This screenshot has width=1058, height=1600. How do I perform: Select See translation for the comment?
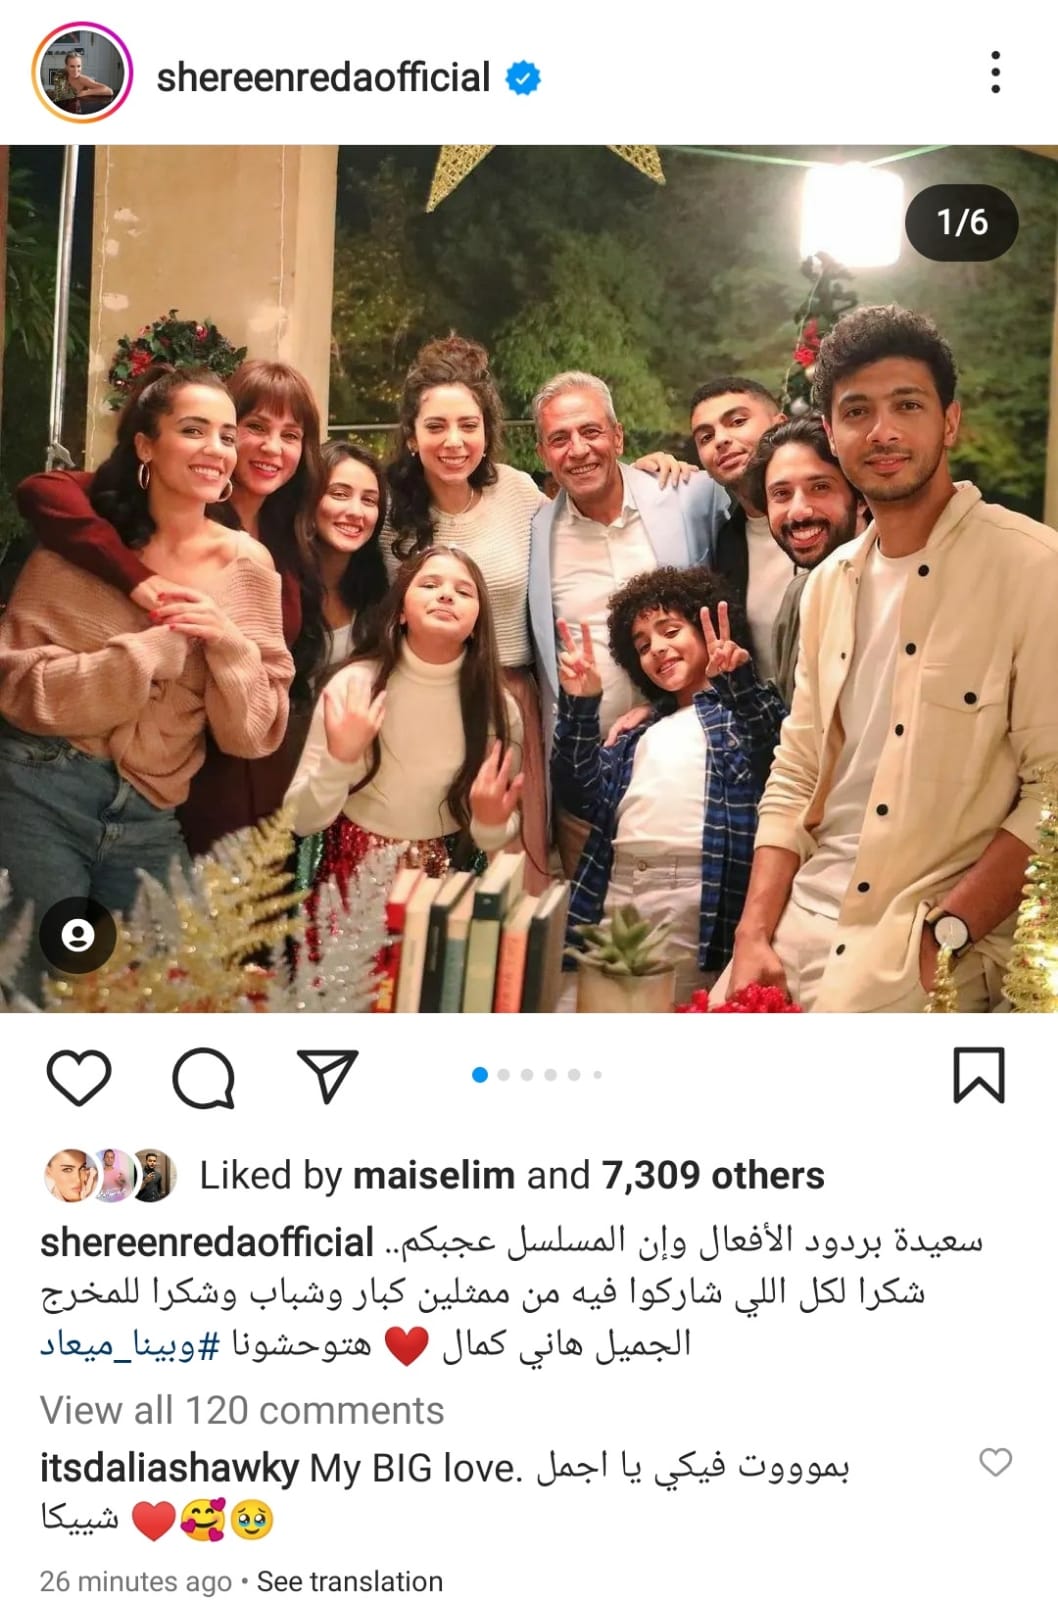(350, 1581)
